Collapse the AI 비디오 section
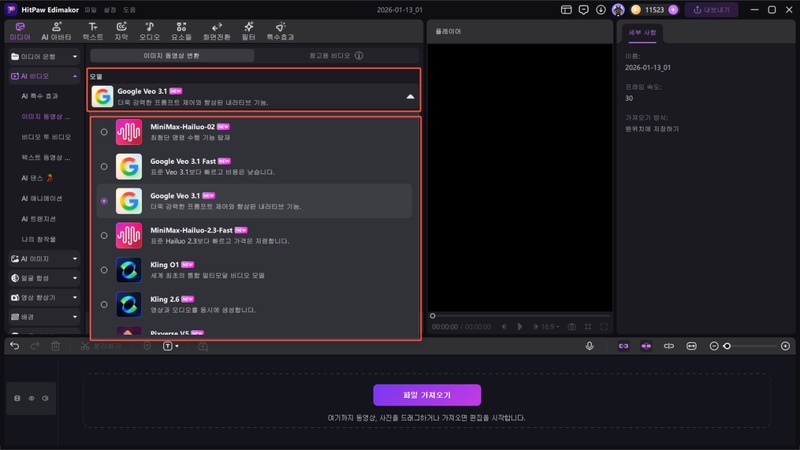800x450 pixels. point(74,76)
